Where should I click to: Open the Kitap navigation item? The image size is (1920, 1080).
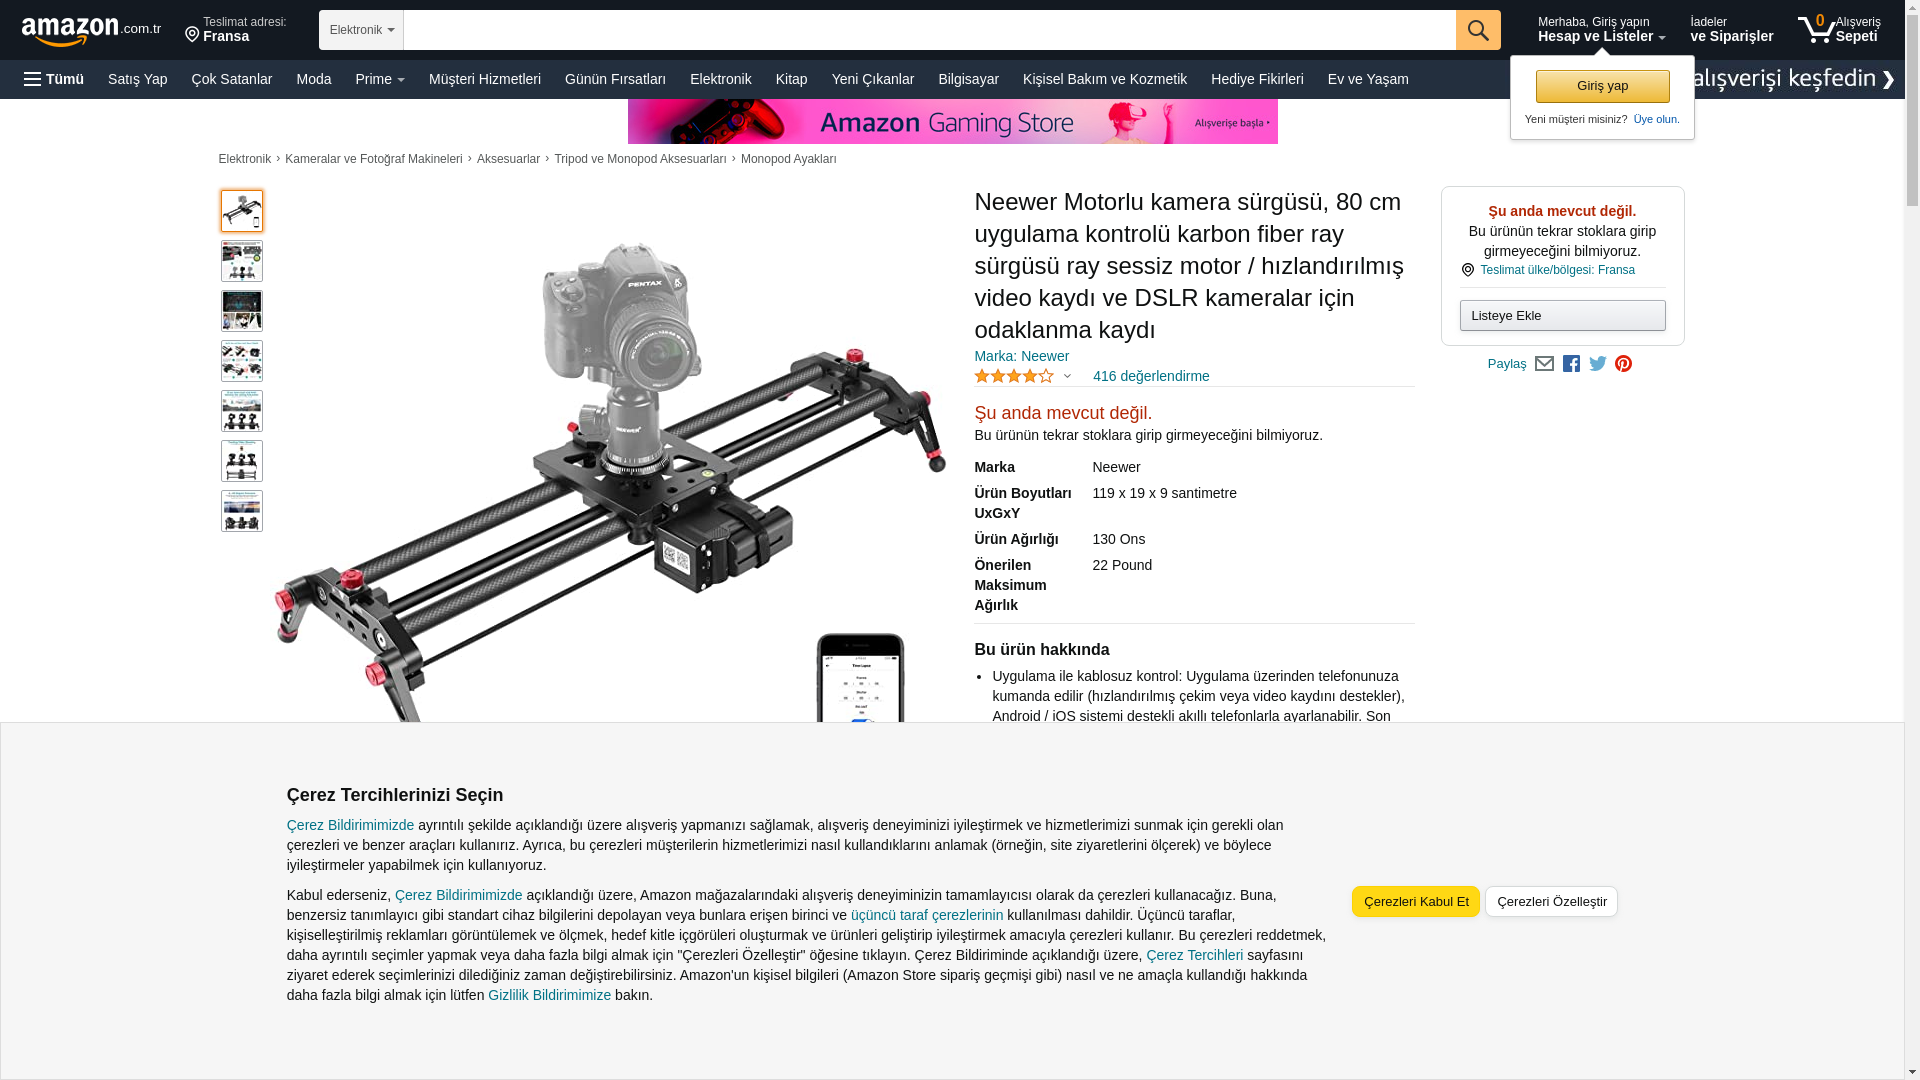coord(791,79)
